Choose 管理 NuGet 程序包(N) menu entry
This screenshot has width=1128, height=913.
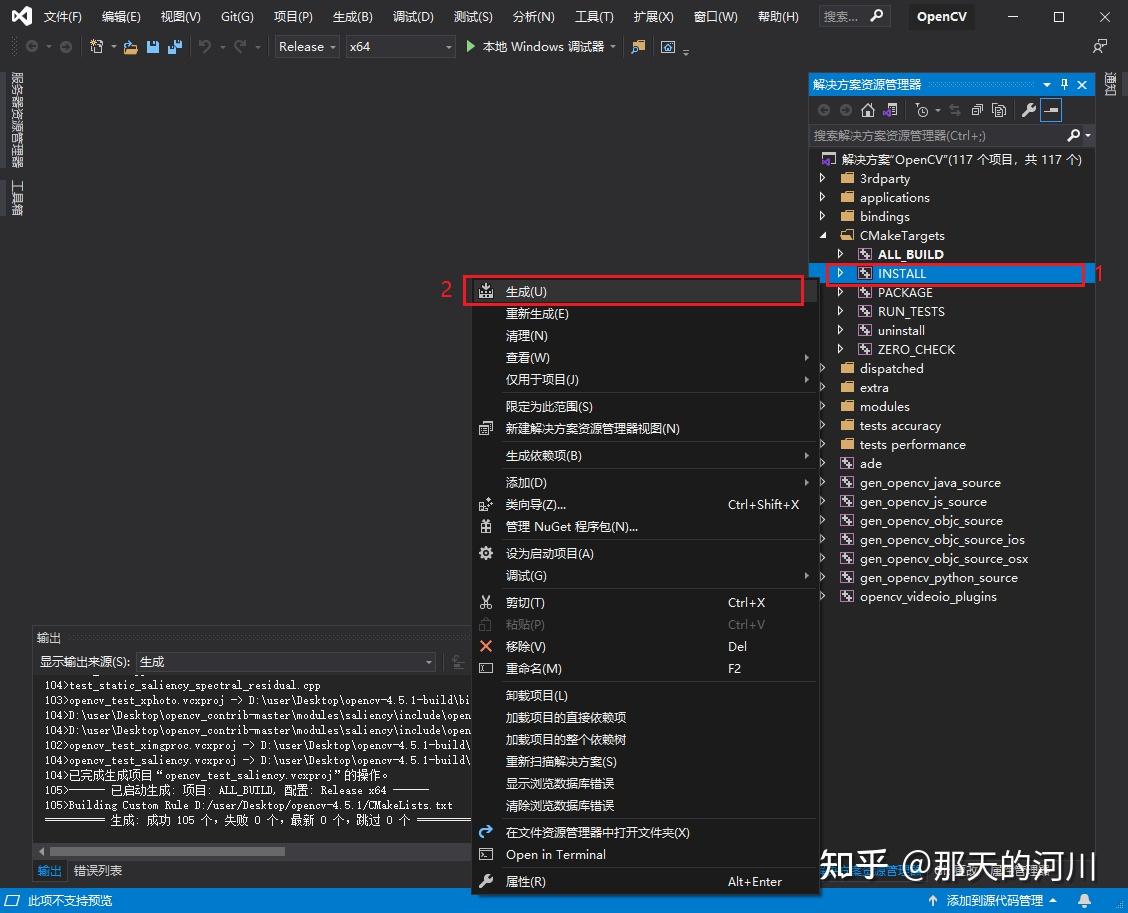pyautogui.click(x=644, y=527)
